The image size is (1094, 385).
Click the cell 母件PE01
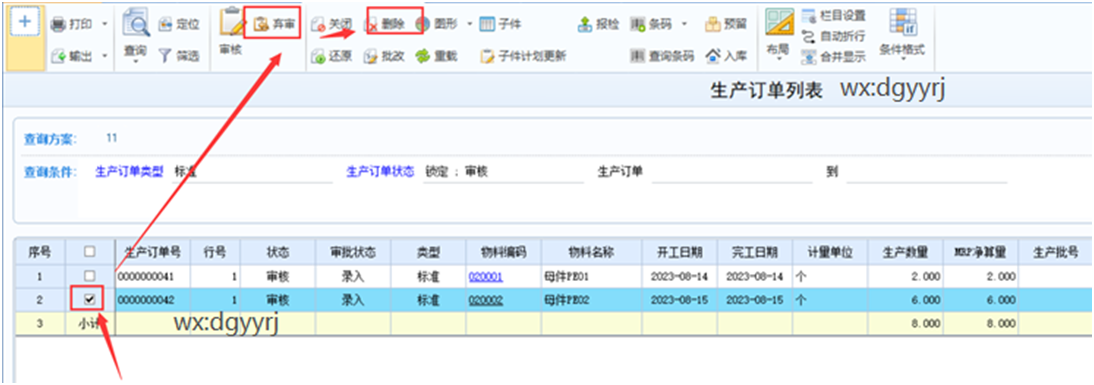point(591,276)
